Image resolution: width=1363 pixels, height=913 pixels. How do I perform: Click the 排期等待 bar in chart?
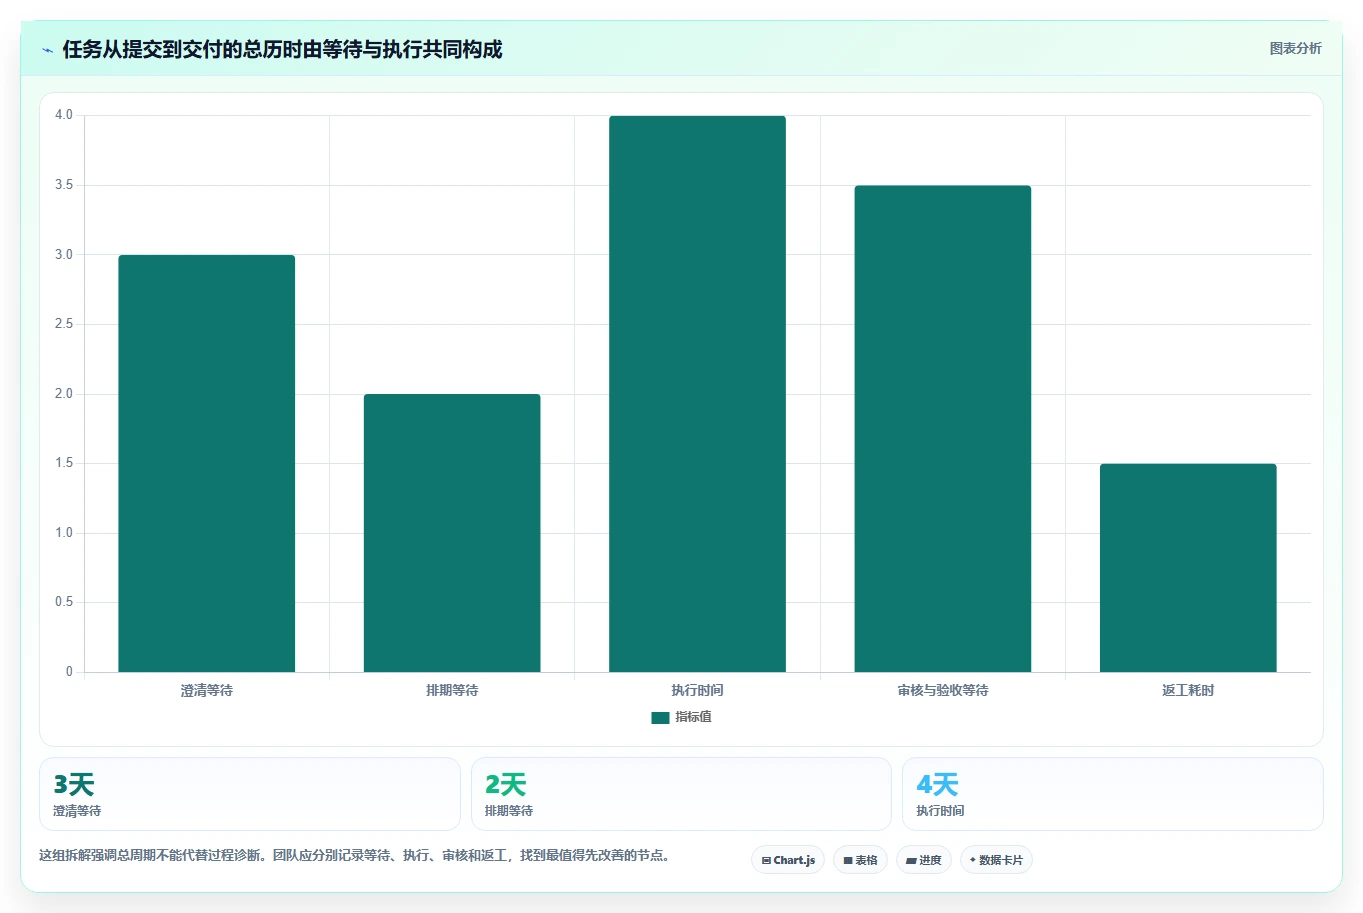[x=452, y=533]
